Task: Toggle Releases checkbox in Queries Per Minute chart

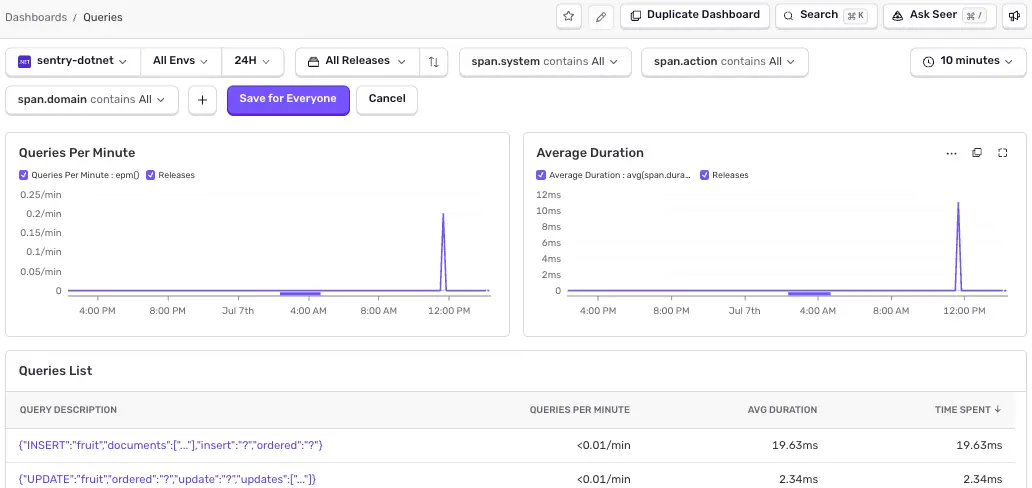Action: (x=150, y=175)
